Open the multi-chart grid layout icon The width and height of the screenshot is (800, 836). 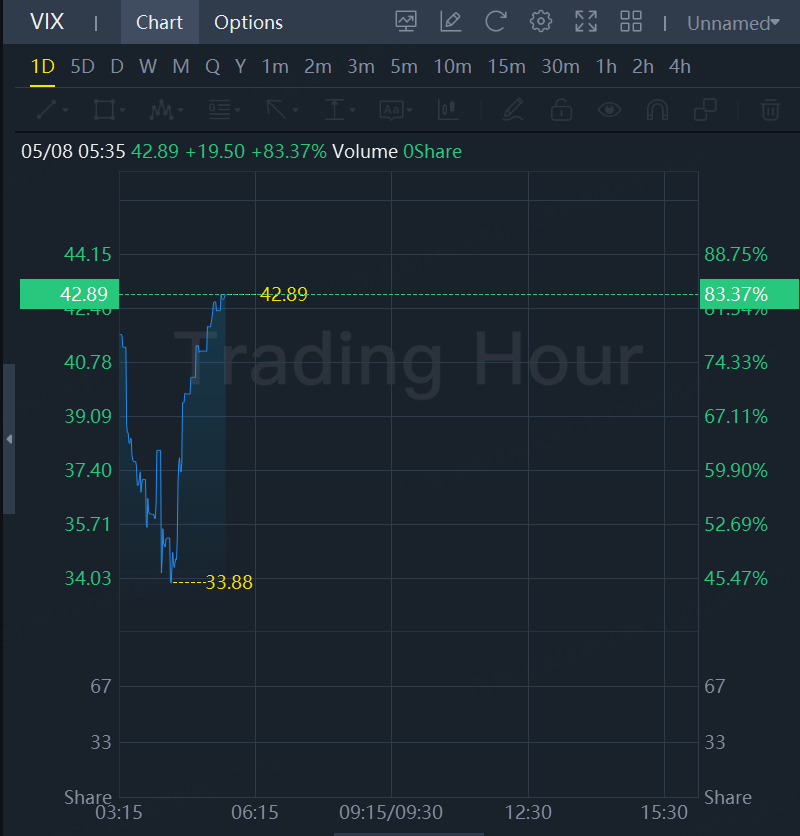point(631,22)
